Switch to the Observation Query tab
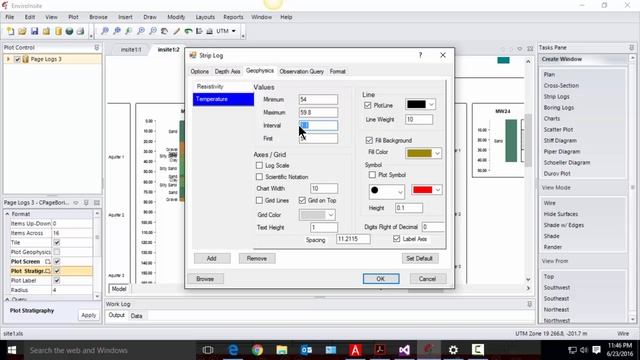 (302, 71)
